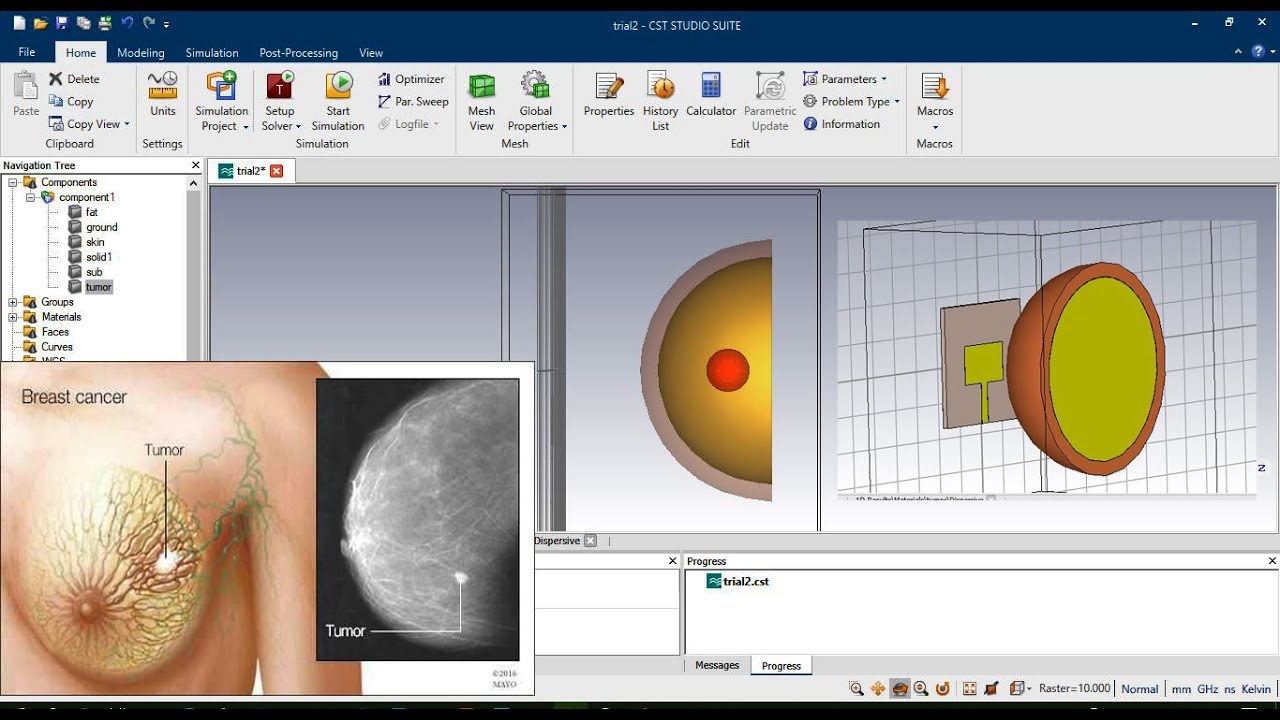
Task: Launch the Par. Sweep tool
Action: (x=413, y=101)
